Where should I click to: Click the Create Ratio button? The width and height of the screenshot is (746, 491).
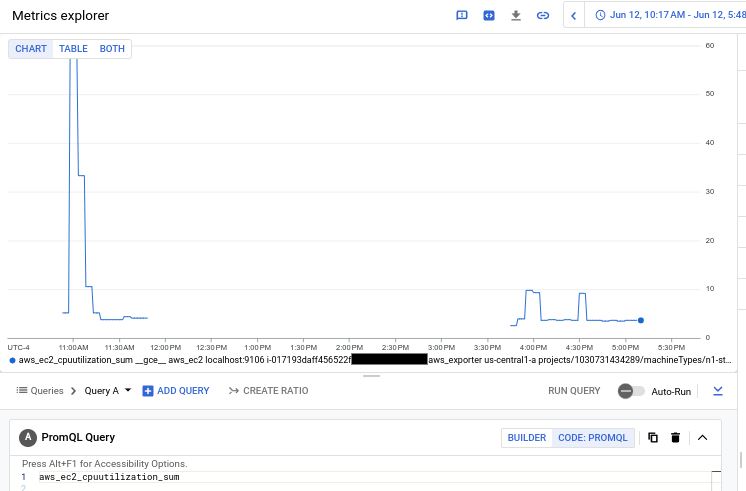pos(268,391)
